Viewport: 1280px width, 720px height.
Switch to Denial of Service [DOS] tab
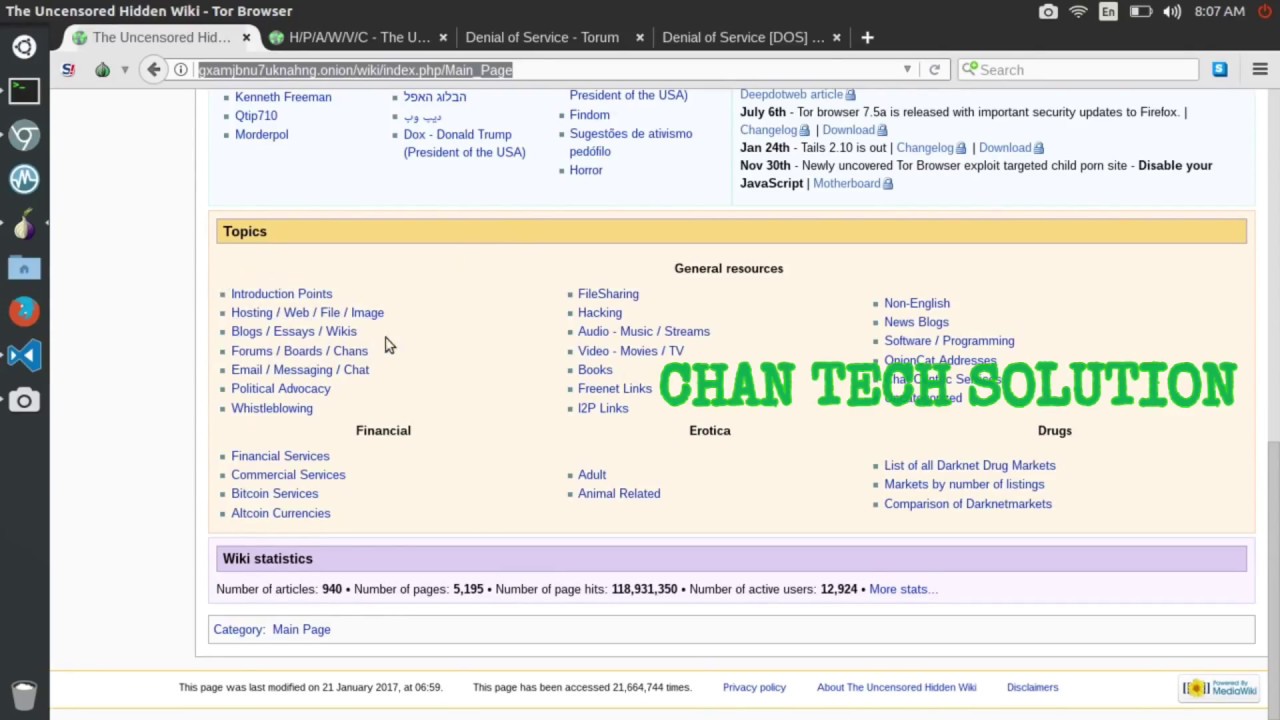coord(743,38)
